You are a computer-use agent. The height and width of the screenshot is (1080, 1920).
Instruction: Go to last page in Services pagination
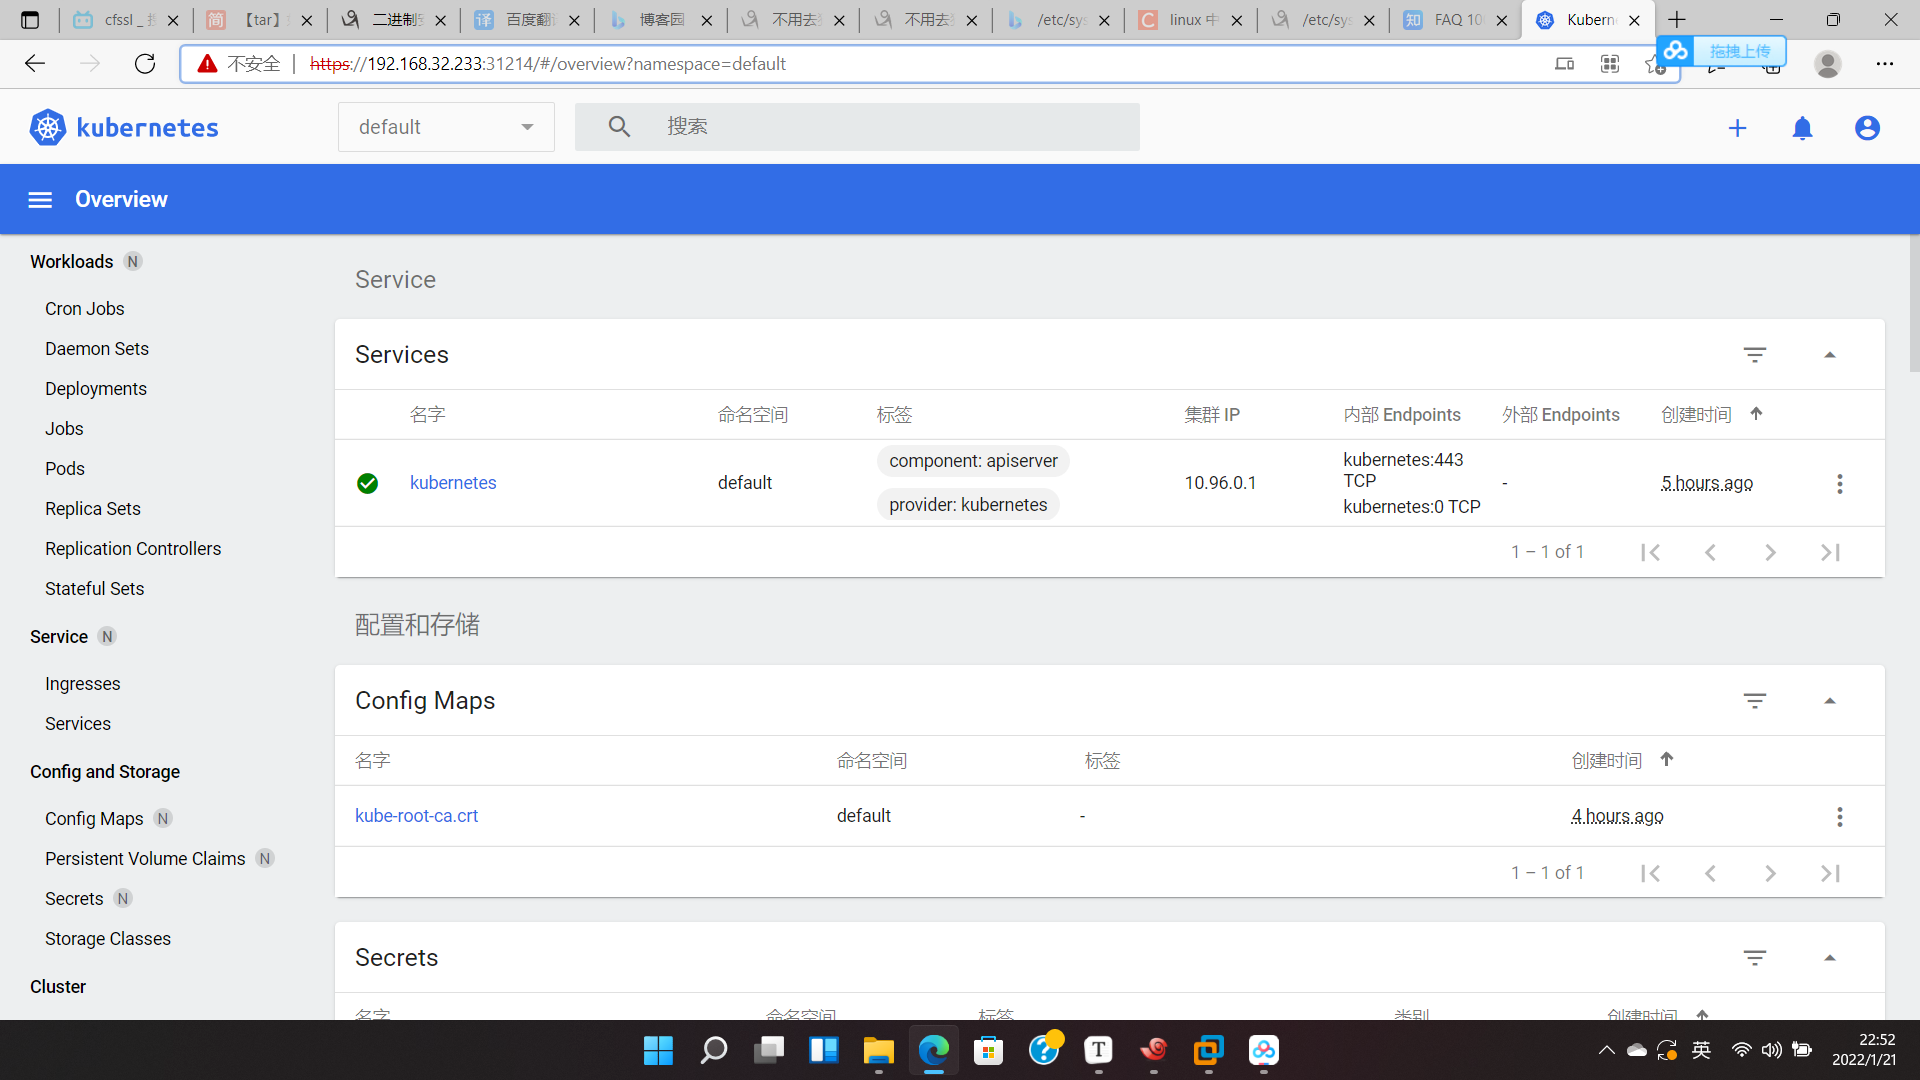point(1830,552)
